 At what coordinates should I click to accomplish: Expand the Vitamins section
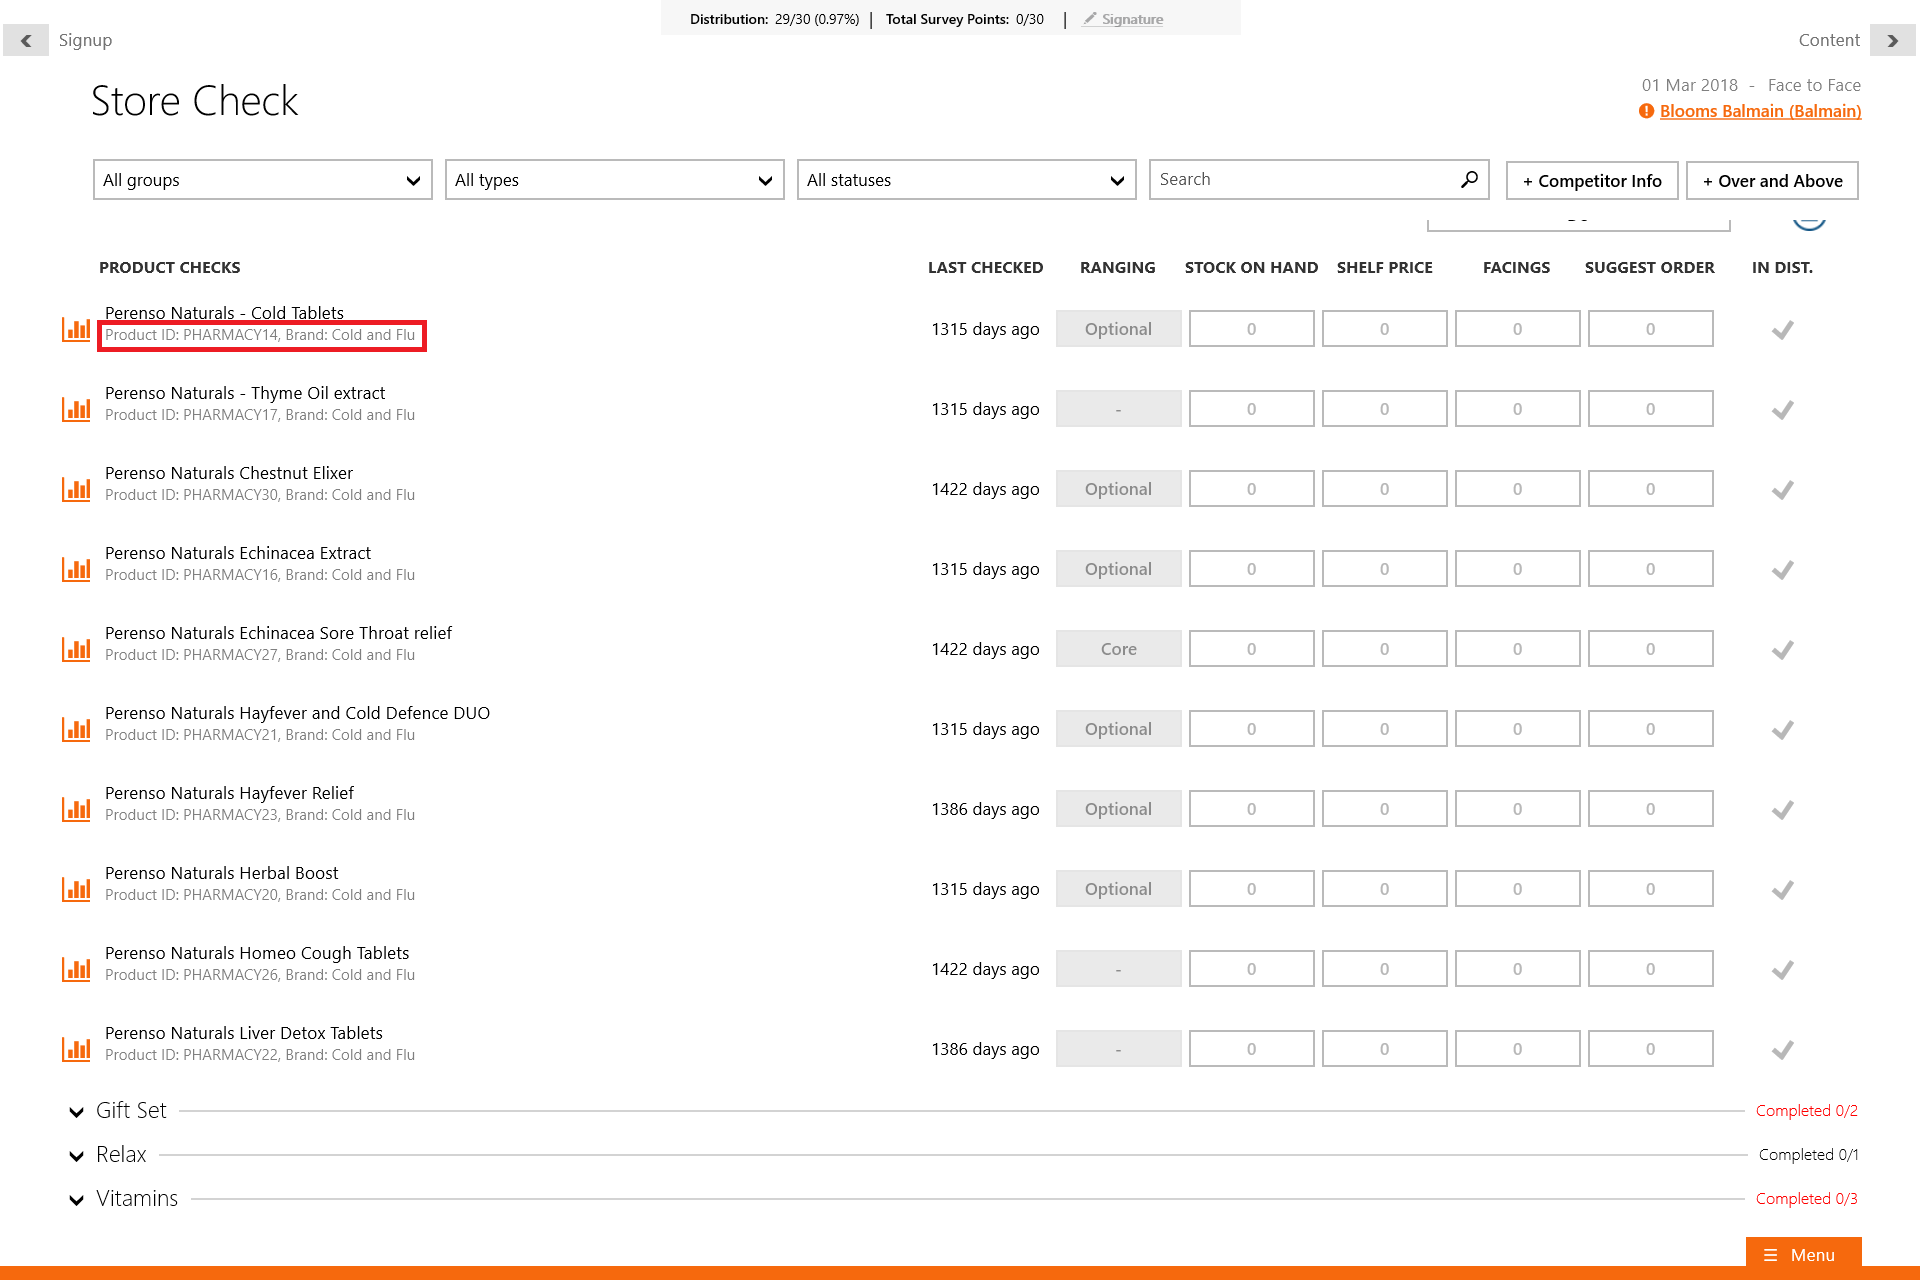click(x=77, y=1199)
